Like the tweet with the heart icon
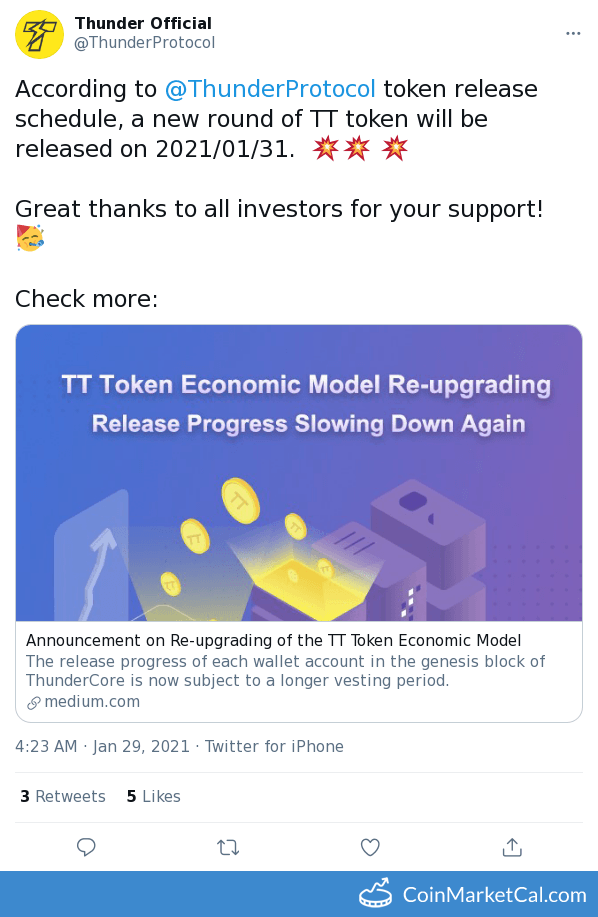 pyautogui.click(x=370, y=847)
